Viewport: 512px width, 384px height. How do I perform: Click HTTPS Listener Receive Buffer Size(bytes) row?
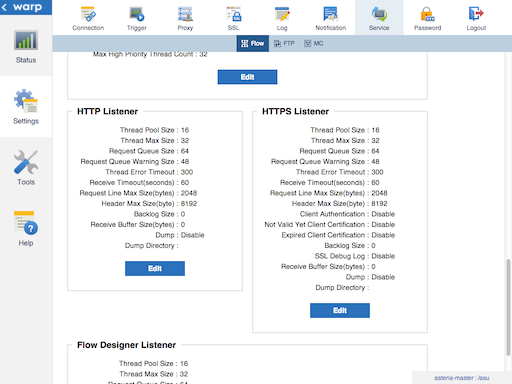328,267
